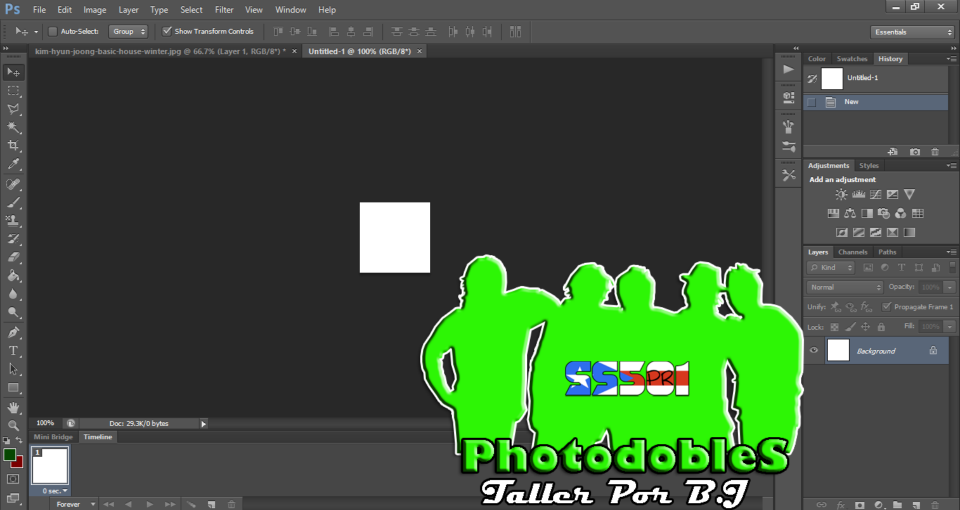Select the Path Selection tool
The width and height of the screenshot is (960, 510).
[13, 369]
